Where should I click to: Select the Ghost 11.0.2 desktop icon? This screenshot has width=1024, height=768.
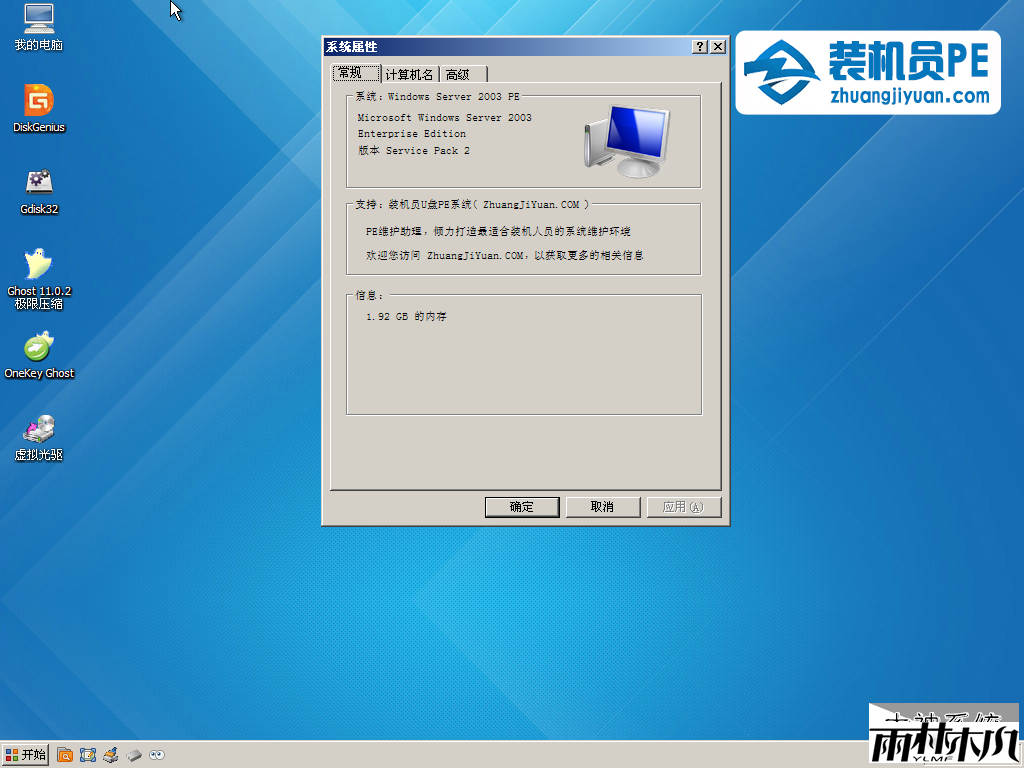[38, 266]
